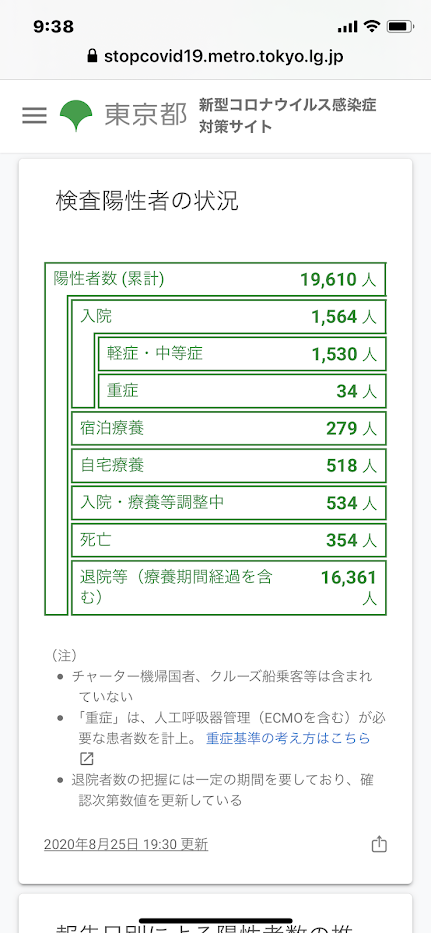Click the 重症 34人 cell

pos(242,391)
